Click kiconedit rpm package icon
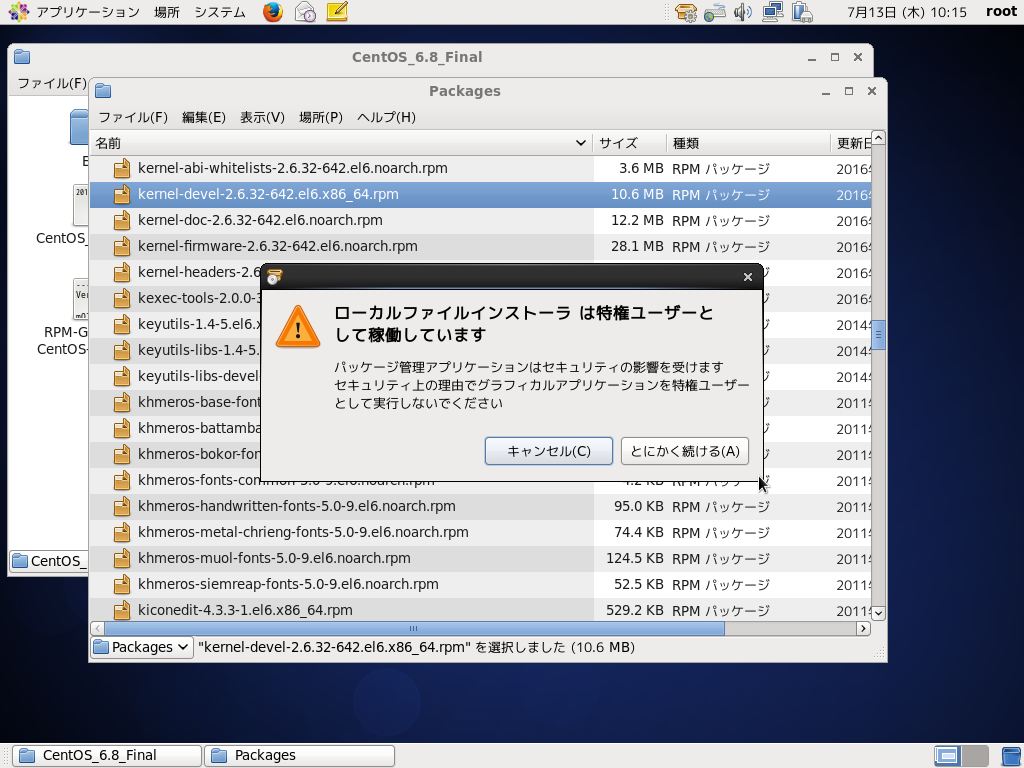Screen dimensions: 1024x768 (121, 611)
